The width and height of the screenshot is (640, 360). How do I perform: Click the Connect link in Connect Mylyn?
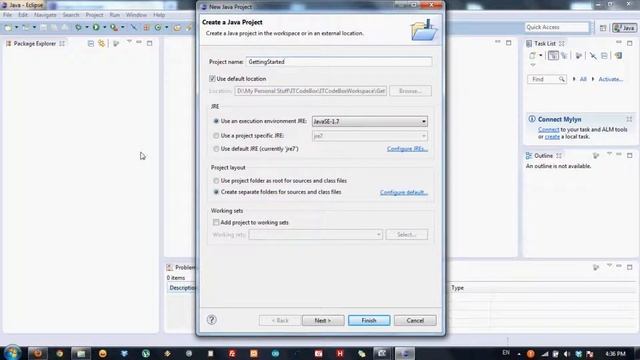pyautogui.click(x=548, y=129)
